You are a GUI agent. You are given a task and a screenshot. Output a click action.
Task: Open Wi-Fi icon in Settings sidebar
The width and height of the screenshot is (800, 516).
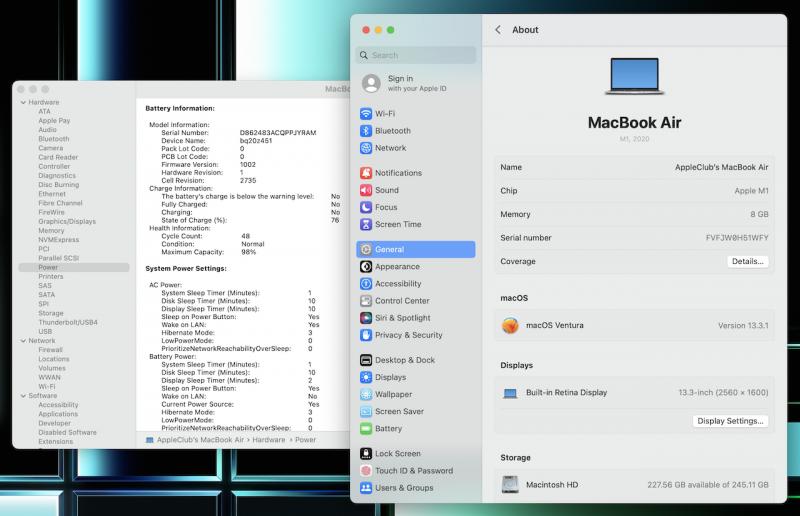coord(366,113)
